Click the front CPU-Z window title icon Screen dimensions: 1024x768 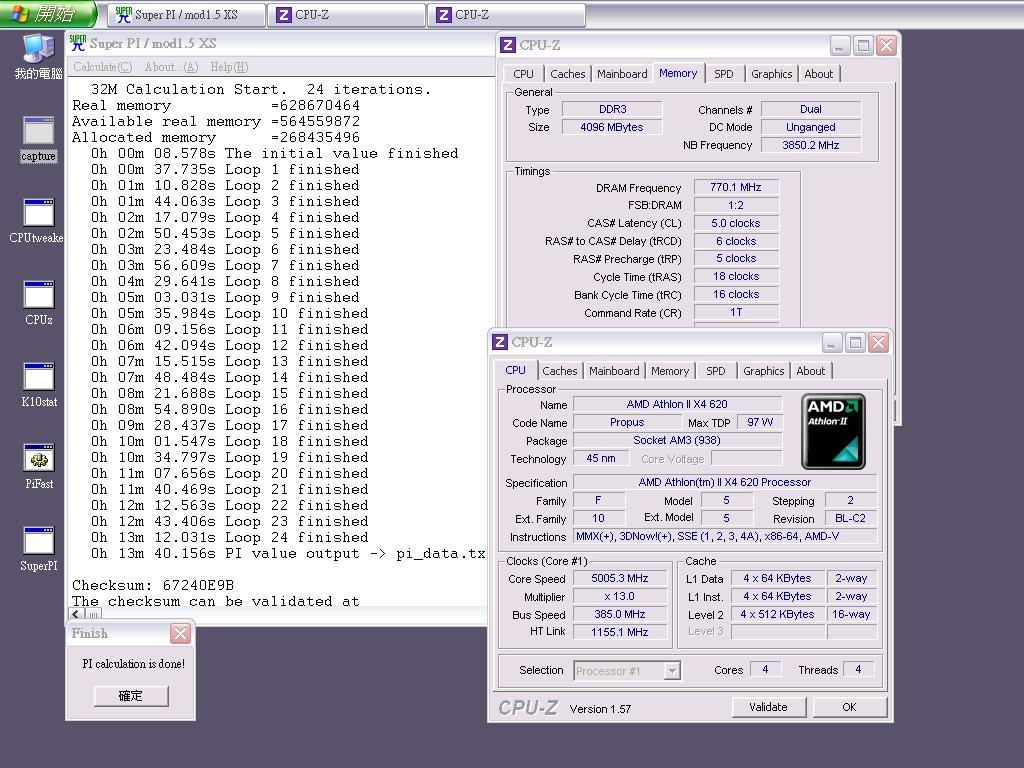point(500,342)
